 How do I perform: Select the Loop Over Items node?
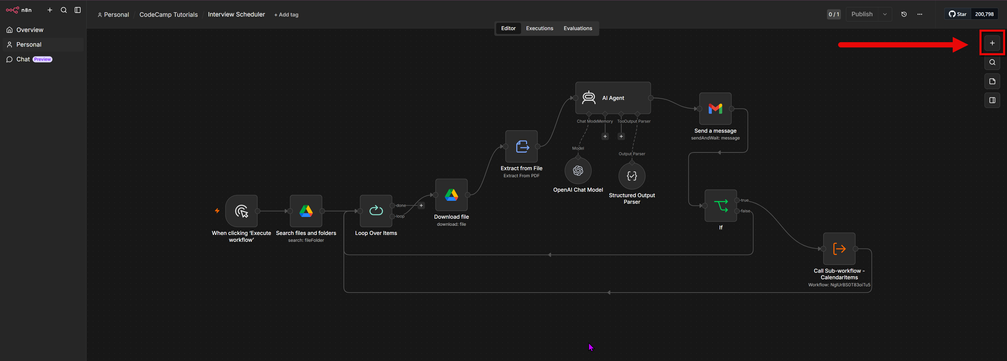coord(376,211)
